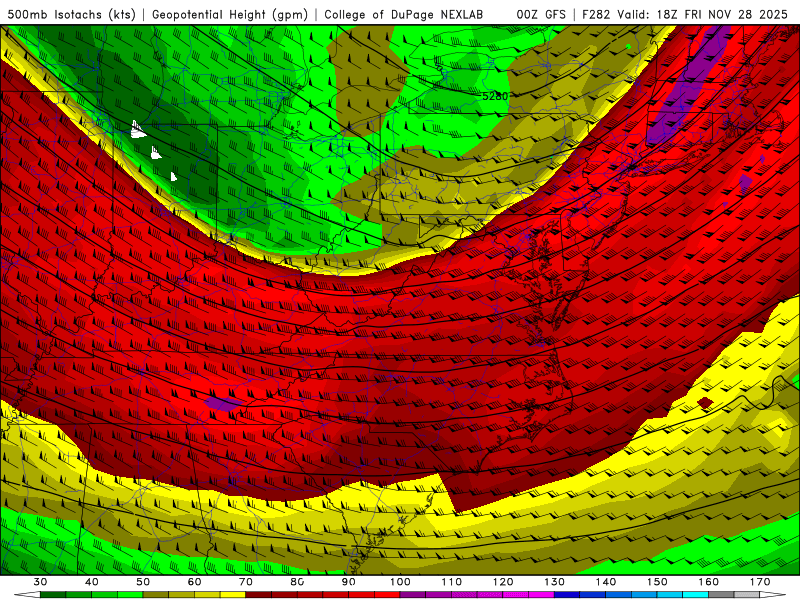The height and width of the screenshot is (600, 800).
Task: Click the 5280 height contour label
Action: click(495, 96)
